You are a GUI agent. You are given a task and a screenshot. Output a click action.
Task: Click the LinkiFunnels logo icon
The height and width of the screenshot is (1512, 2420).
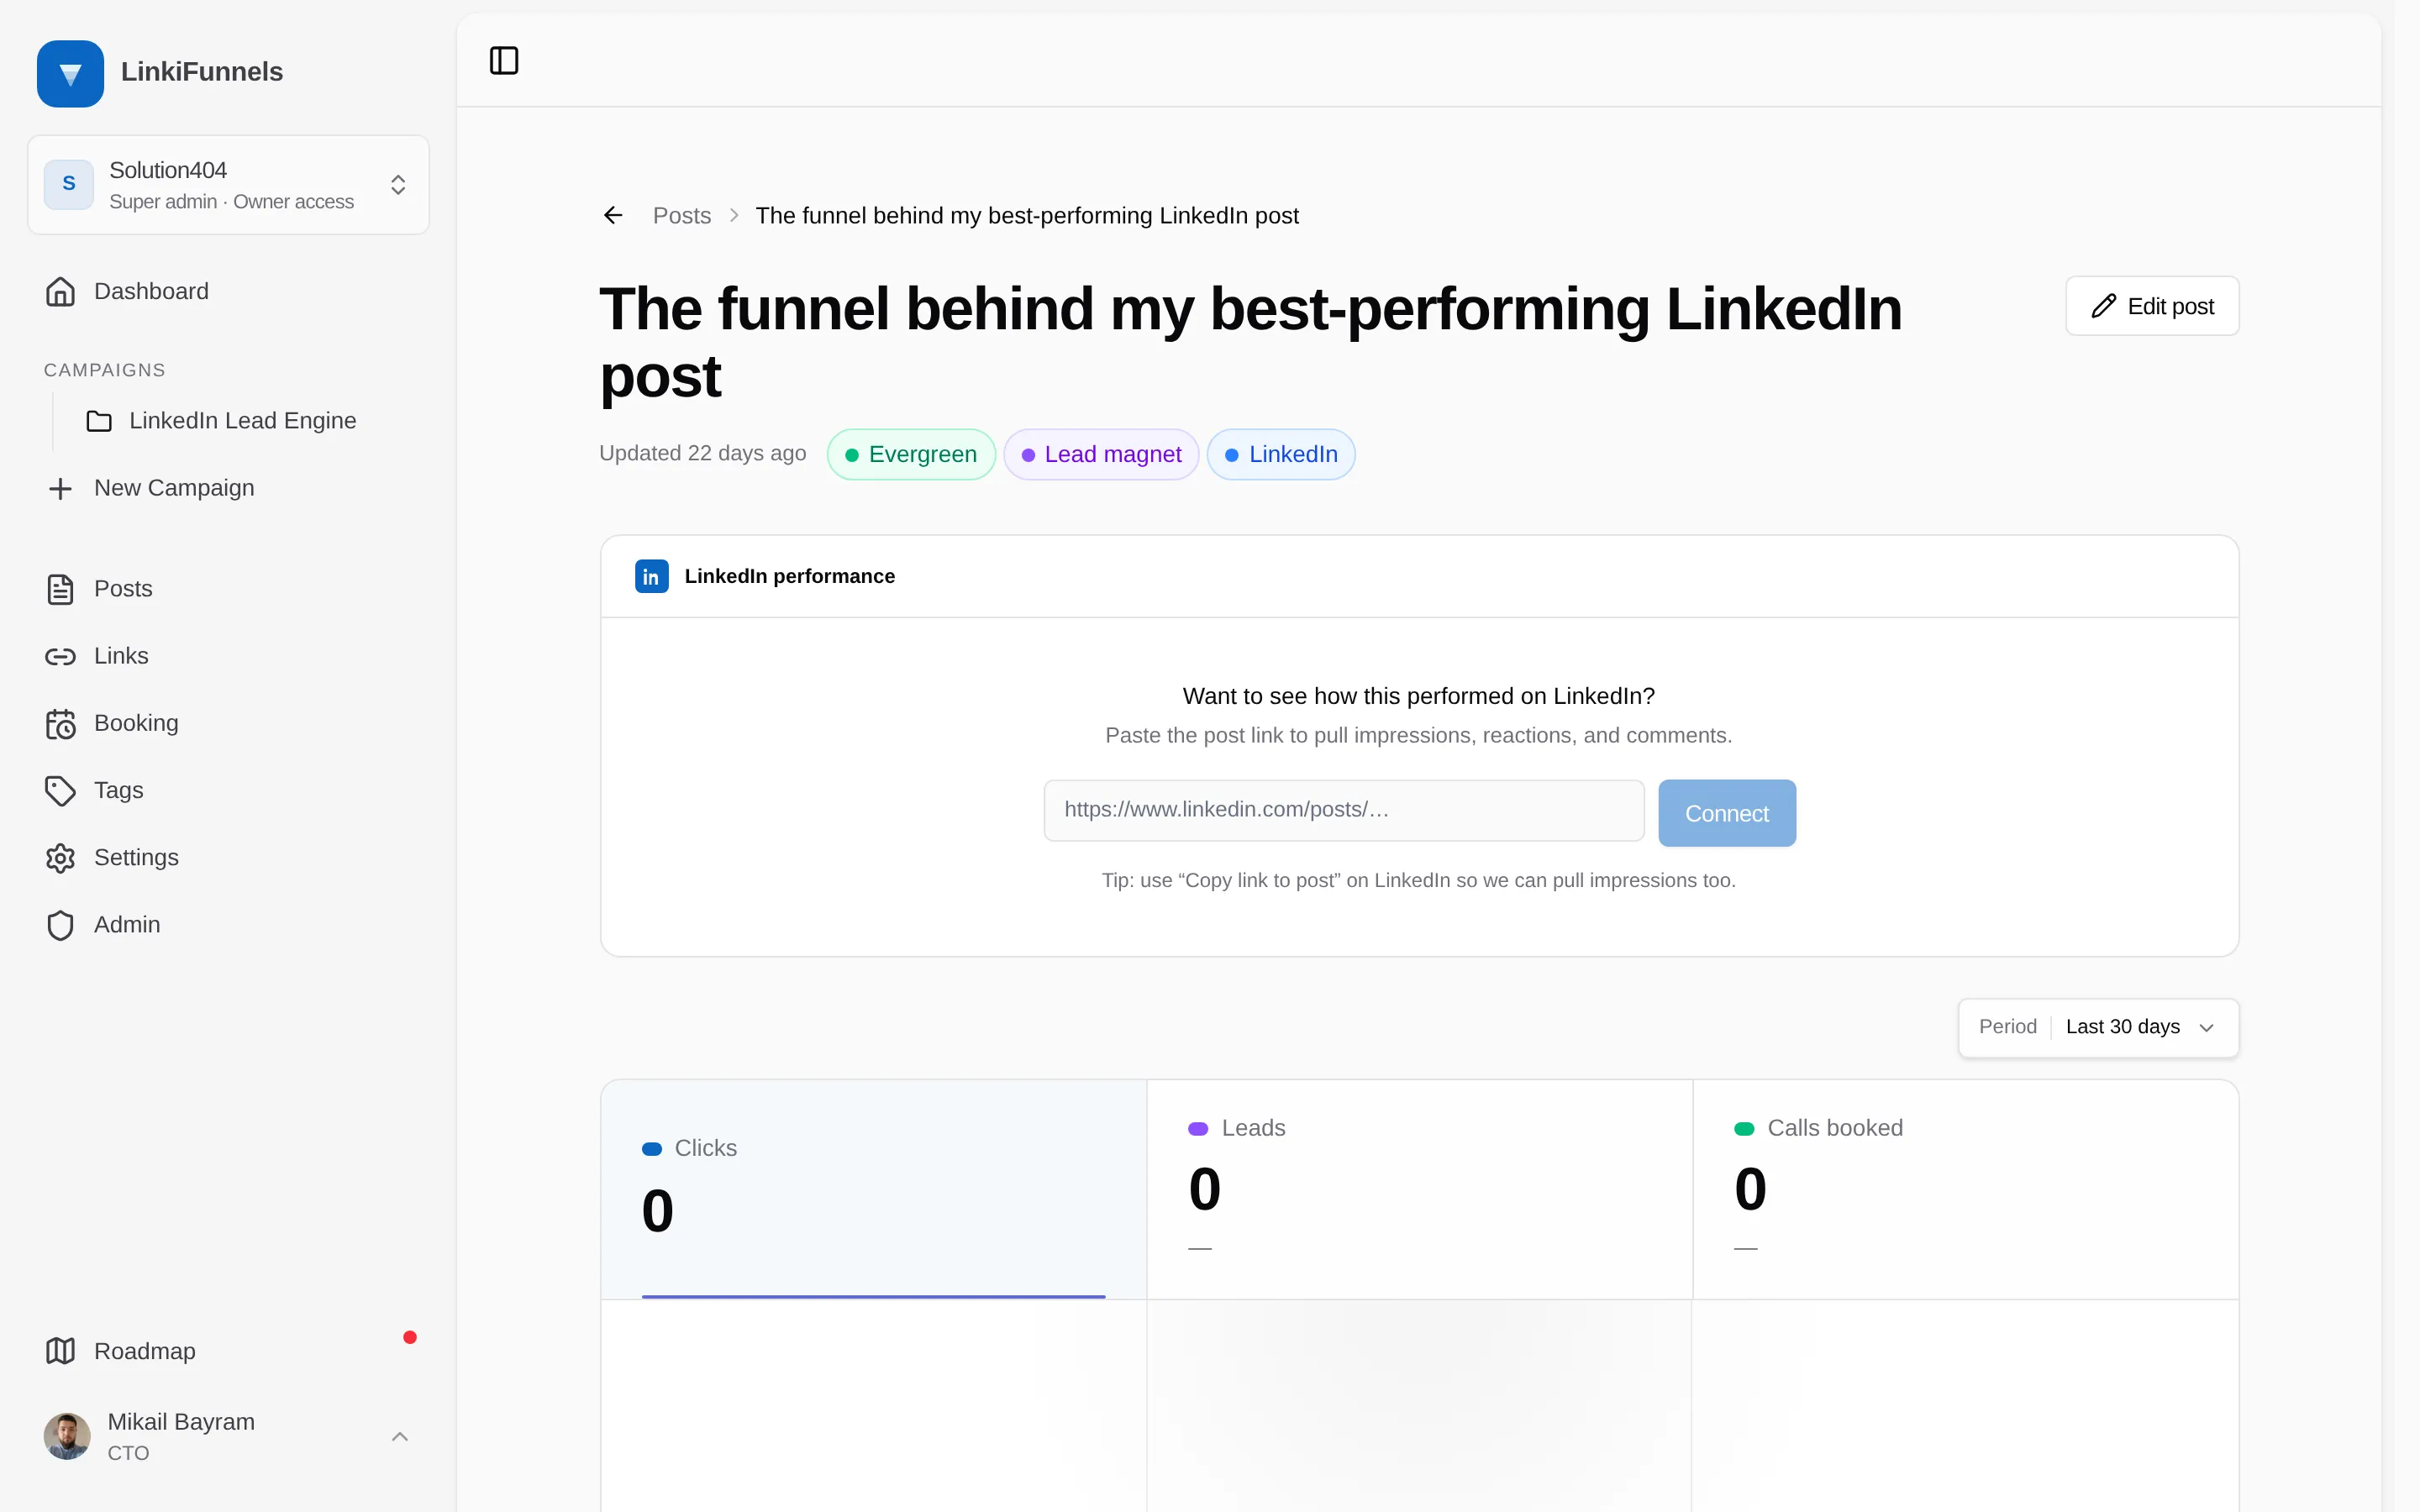[x=70, y=73]
